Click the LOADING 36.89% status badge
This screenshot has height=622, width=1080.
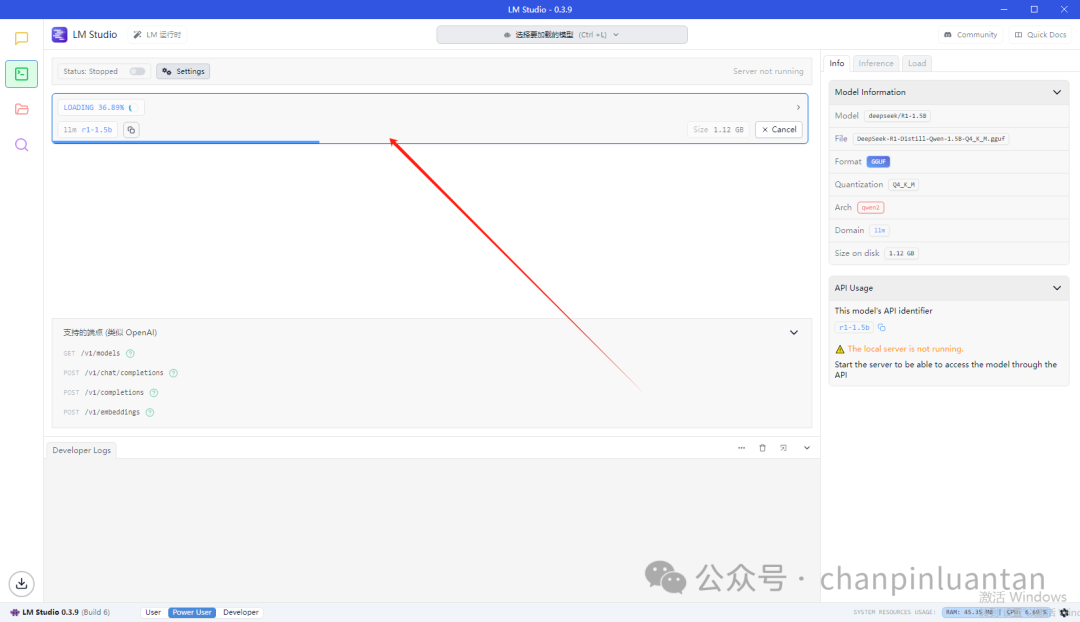(101, 107)
